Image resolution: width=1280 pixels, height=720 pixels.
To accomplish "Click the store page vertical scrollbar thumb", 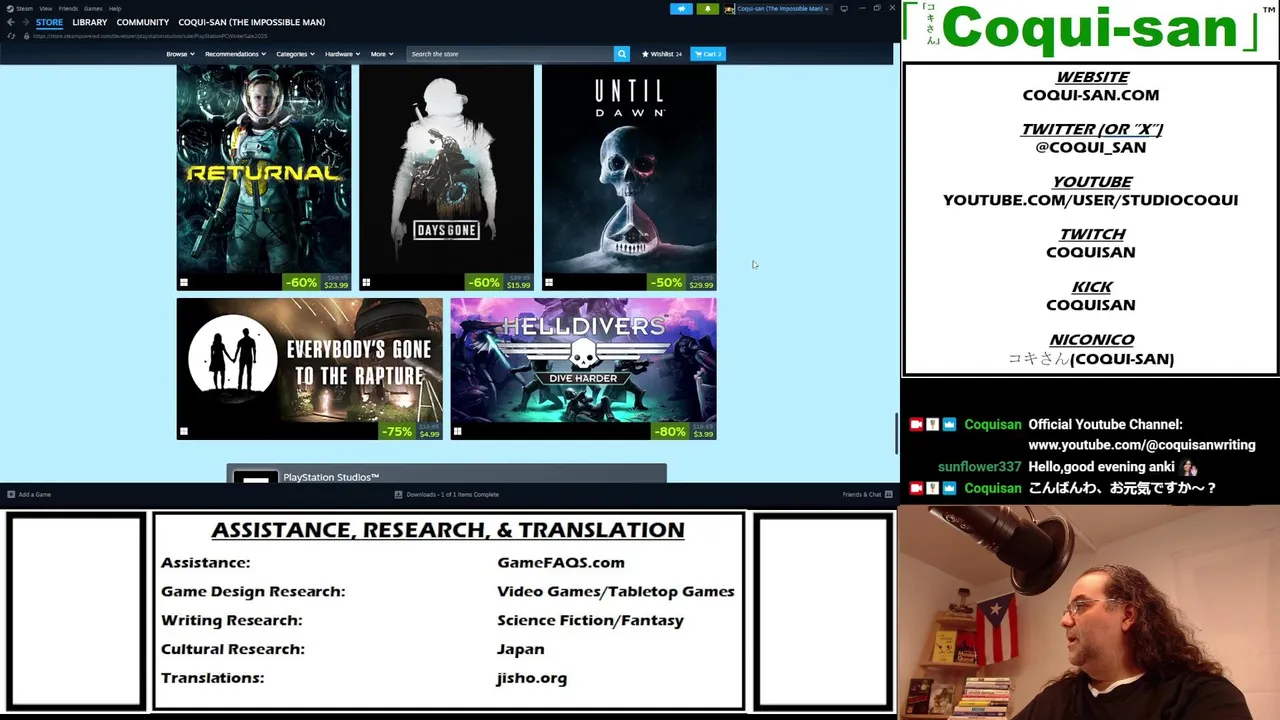I will click(x=896, y=432).
